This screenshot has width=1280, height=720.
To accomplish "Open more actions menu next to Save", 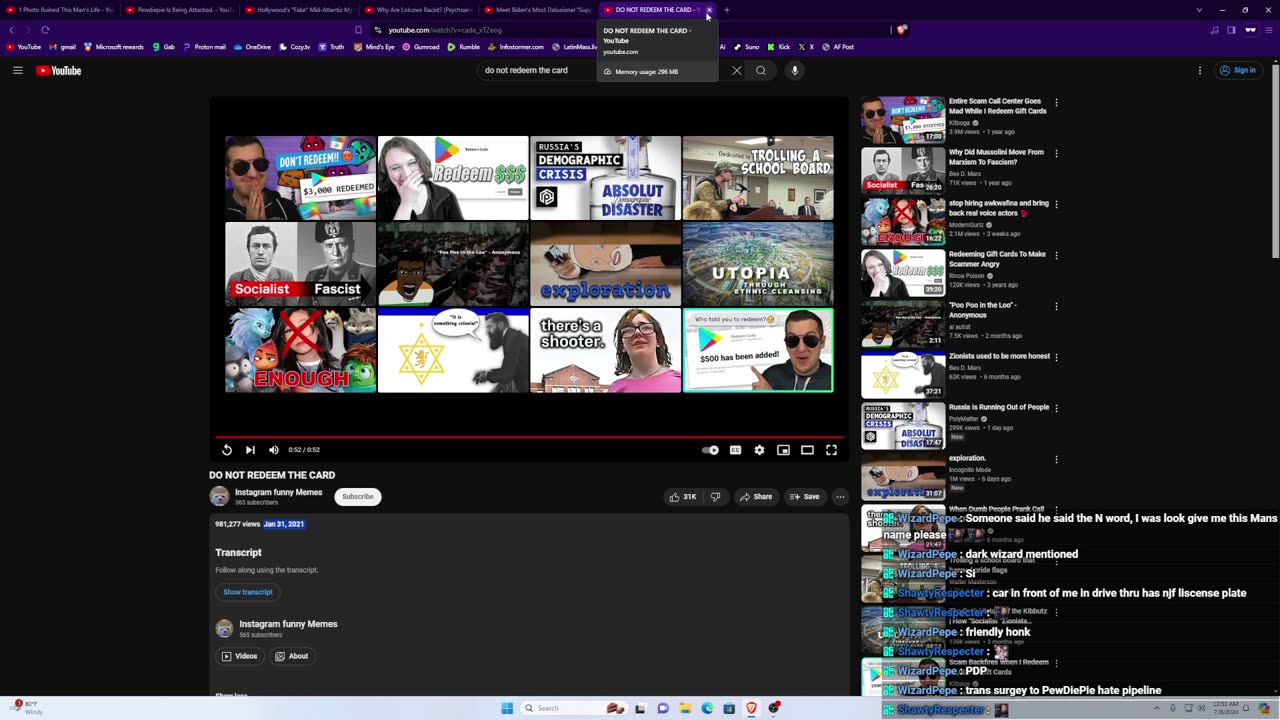I will point(840,496).
